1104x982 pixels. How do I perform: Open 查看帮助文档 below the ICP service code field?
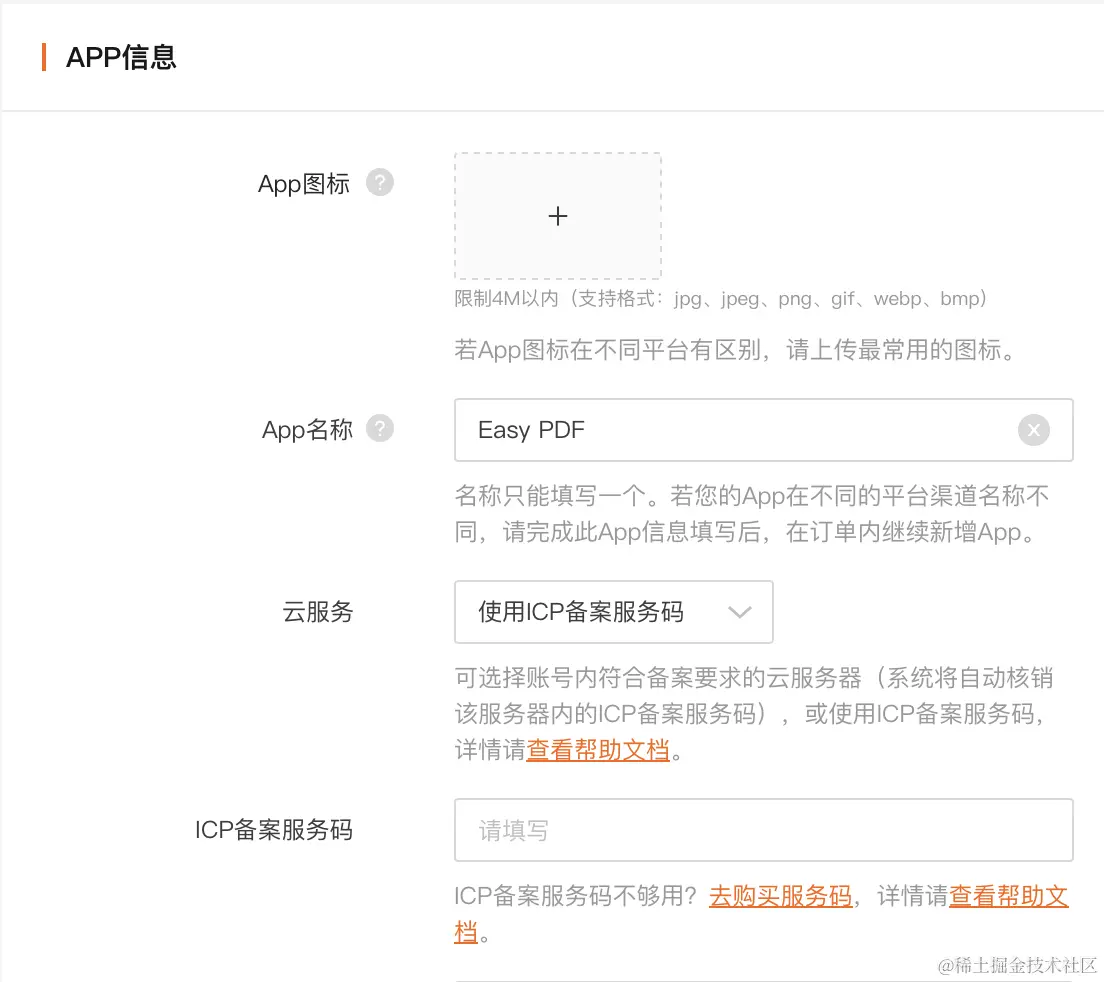[1009, 896]
